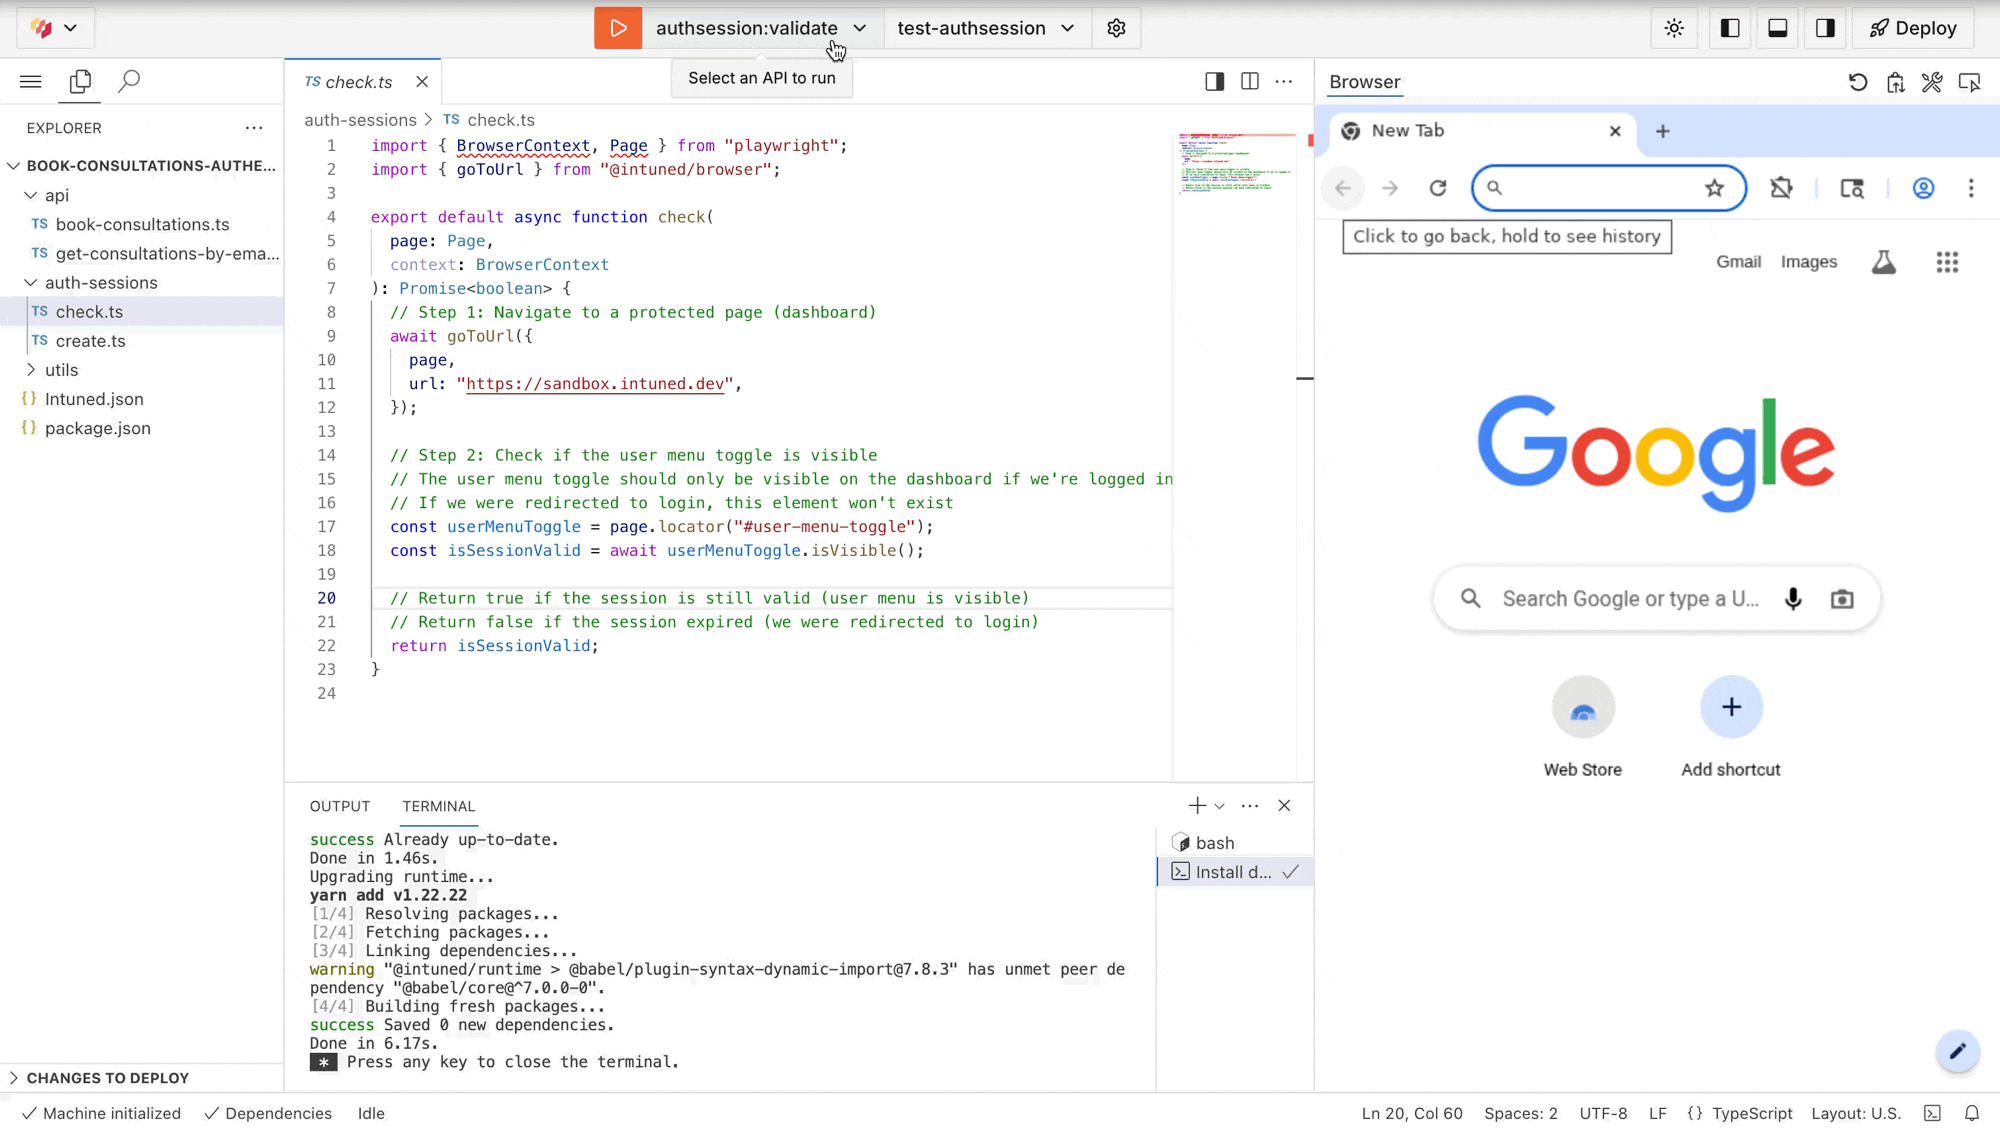Open check.ts in the auth-sessions folder
Viewport: 2000px width, 1133px height.
pos(89,311)
